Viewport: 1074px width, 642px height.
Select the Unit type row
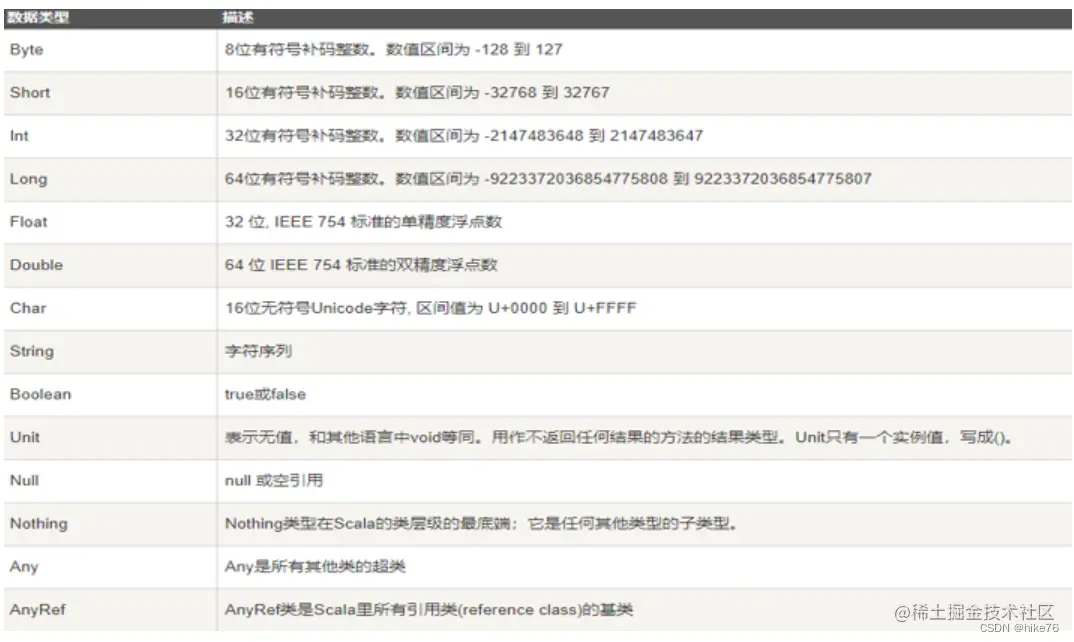(24, 437)
